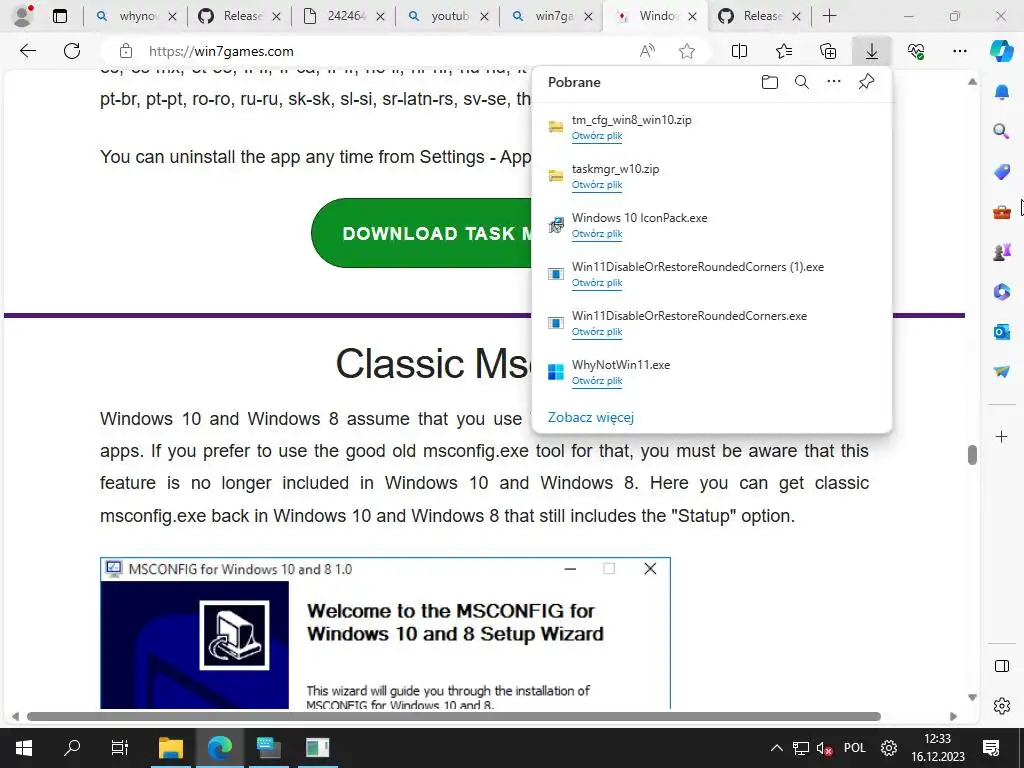Switch to last GitHub Release tab
The image size is (1024, 768).
tap(758, 16)
